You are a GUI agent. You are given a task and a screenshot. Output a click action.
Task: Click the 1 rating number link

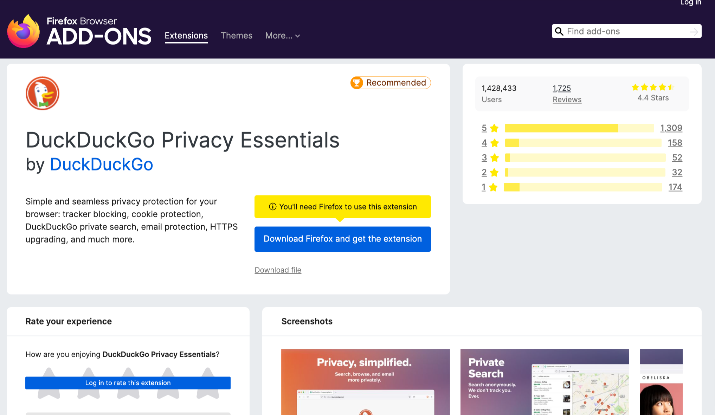pyautogui.click(x=483, y=187)
